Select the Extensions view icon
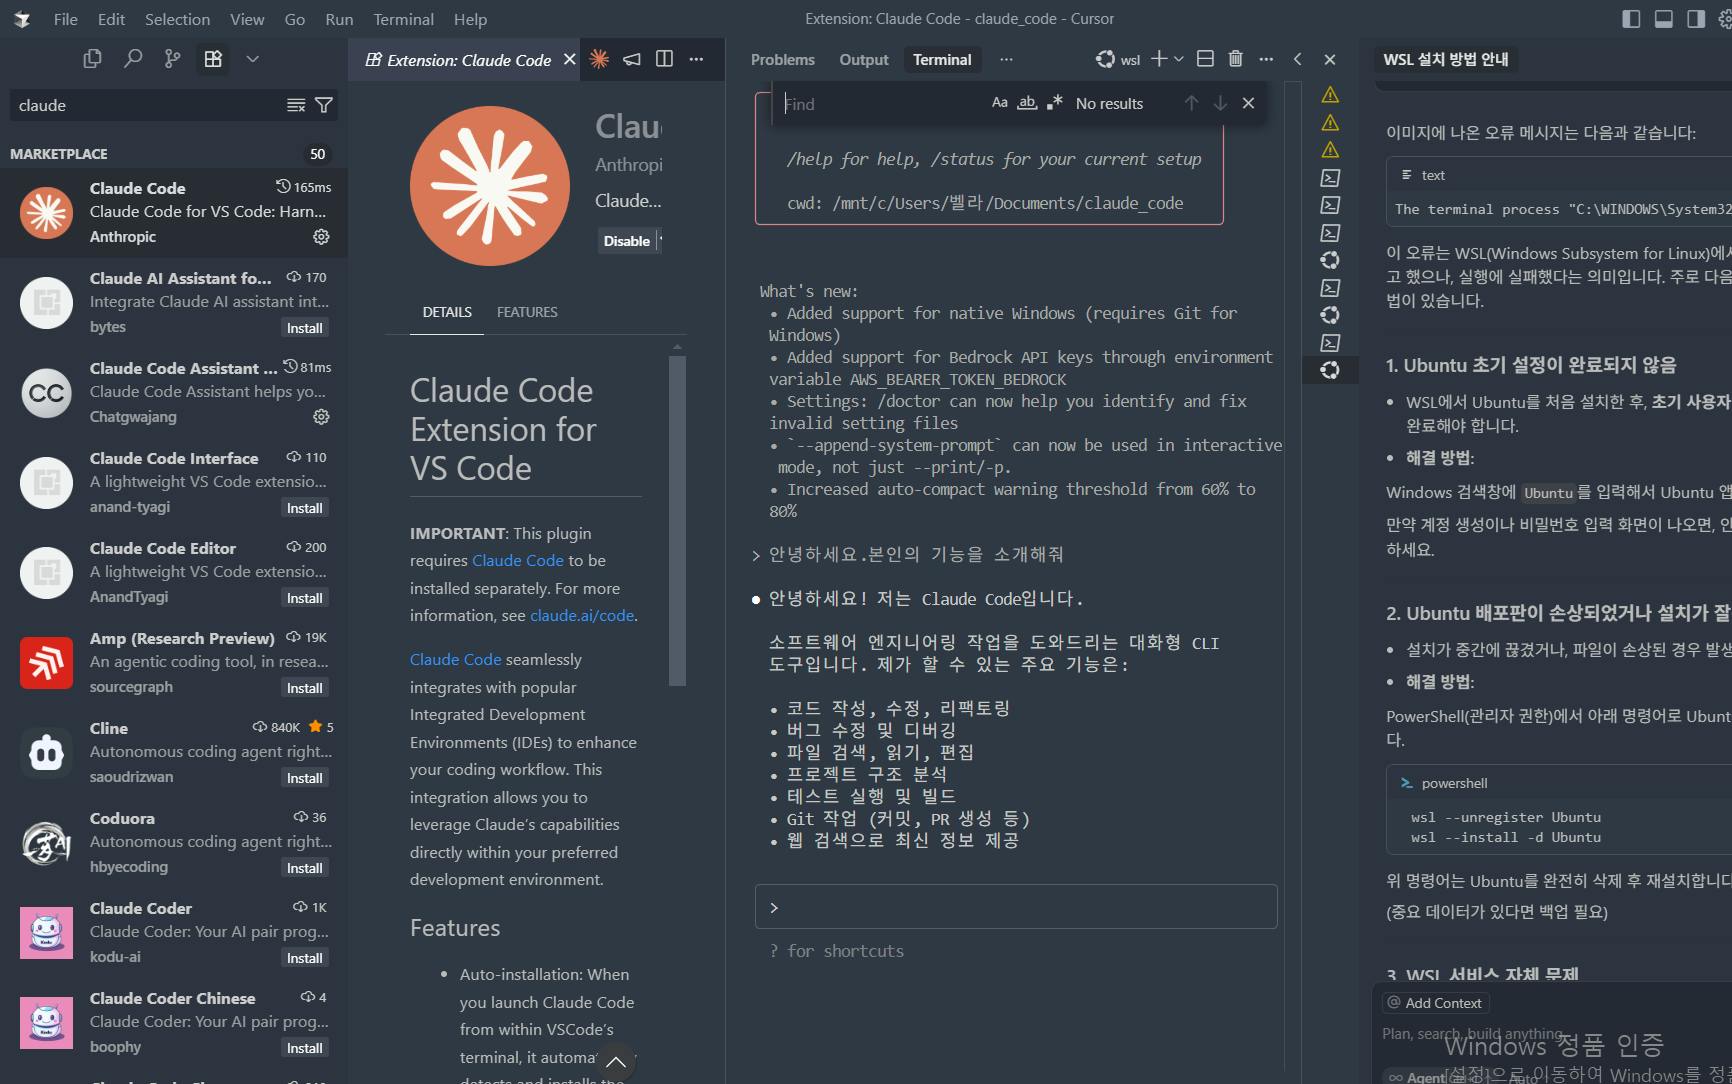The width and height of the screenshot is (1732, 1084). [213, 59]
